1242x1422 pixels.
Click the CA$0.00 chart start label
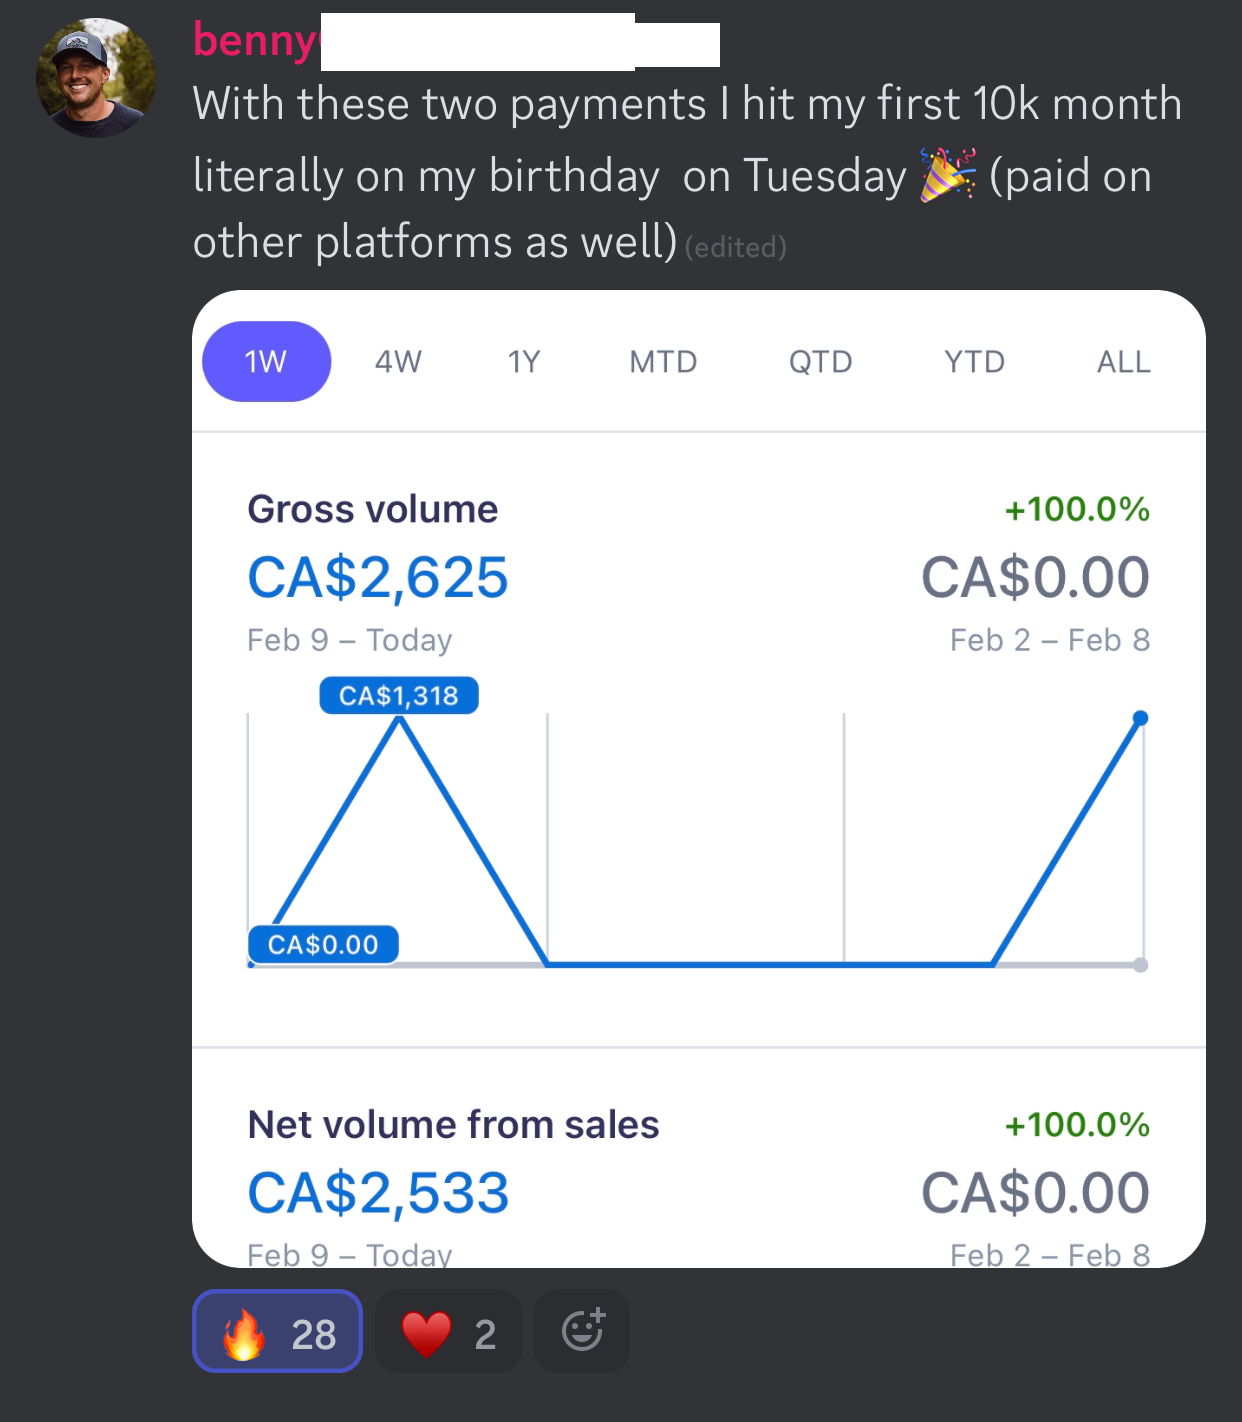click(323, 944)
